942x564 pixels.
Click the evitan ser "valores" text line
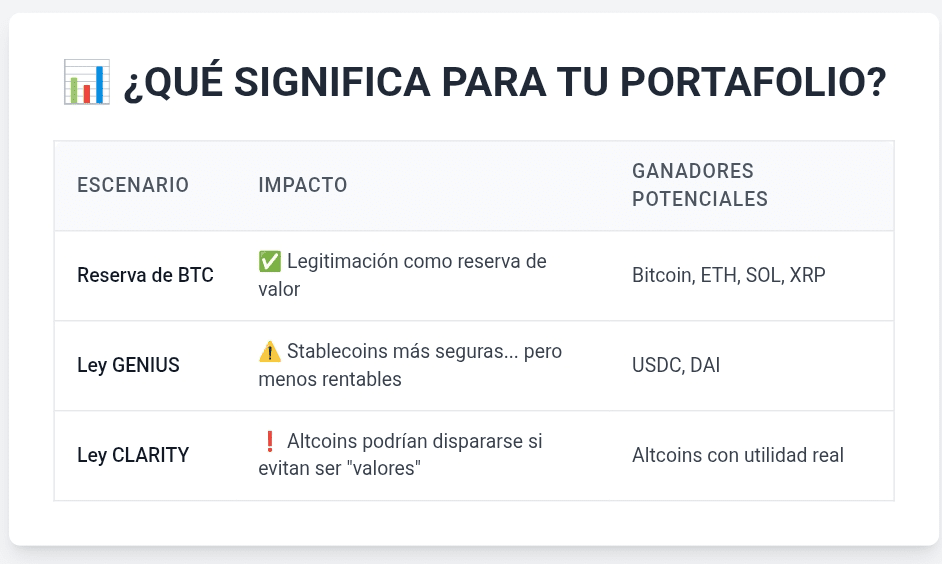337,469
